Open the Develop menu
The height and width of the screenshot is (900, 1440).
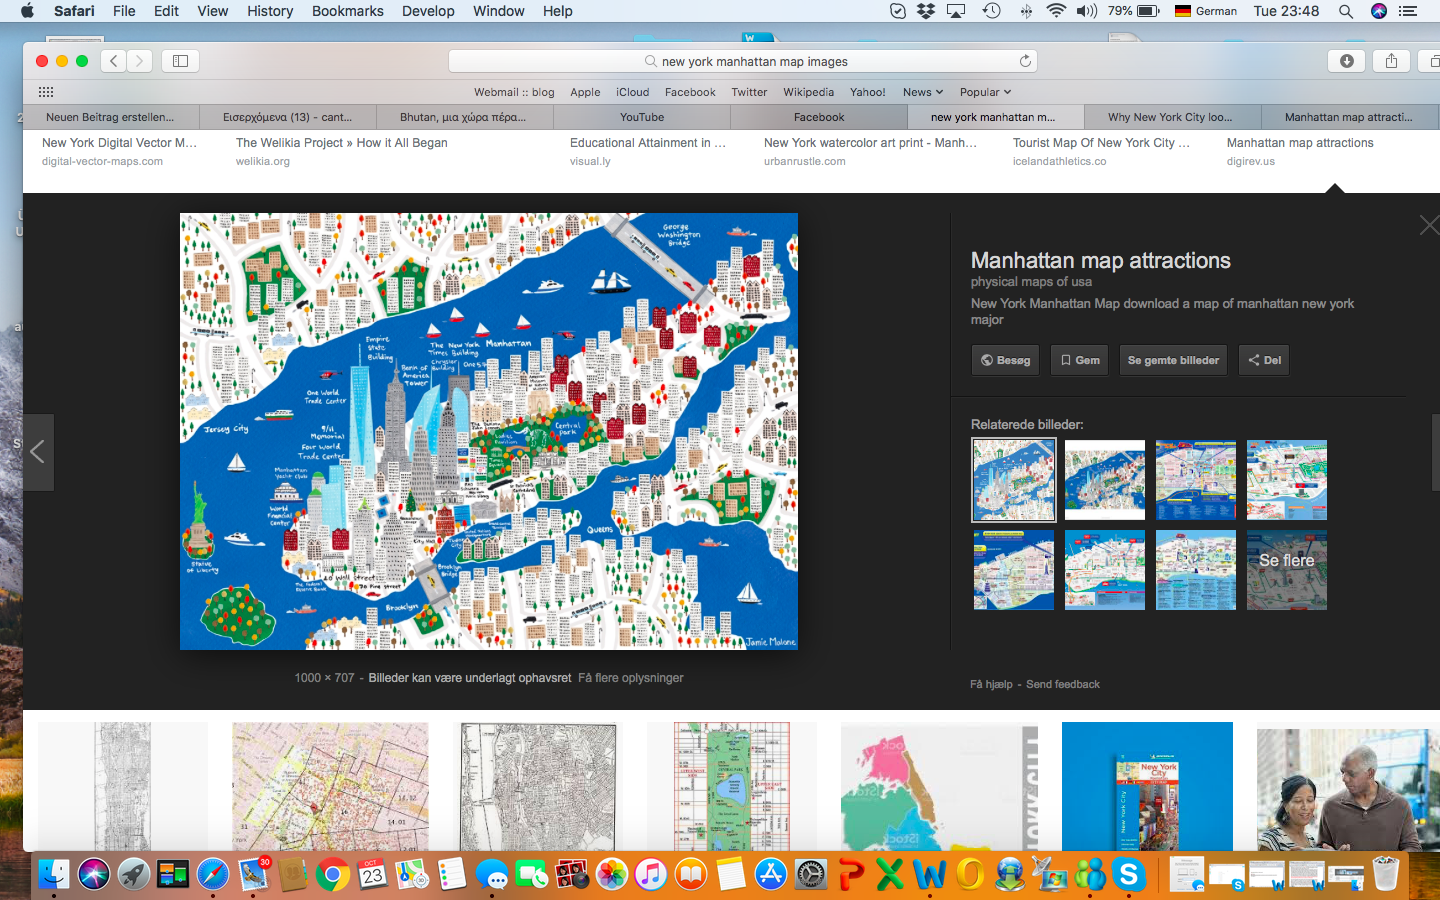[x=428, y=11]
